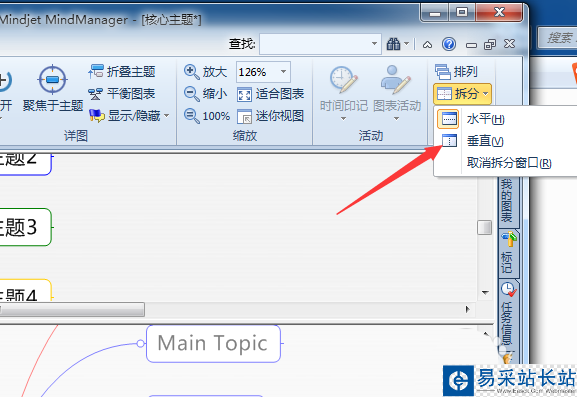Close the document via the inner X

click(x=509, y=44)
